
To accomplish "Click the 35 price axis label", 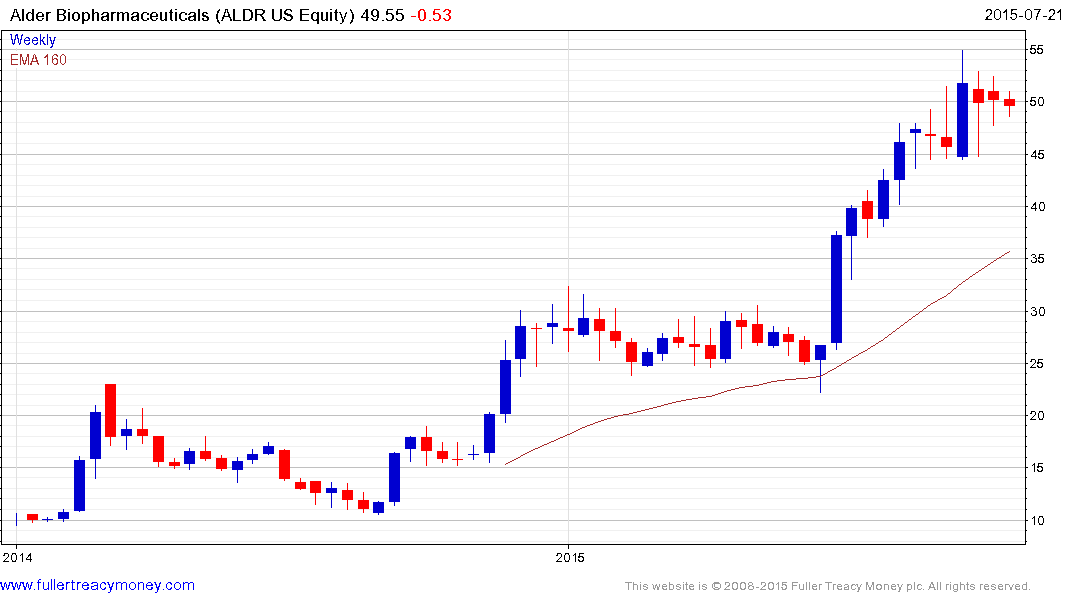I will 1037,259.
